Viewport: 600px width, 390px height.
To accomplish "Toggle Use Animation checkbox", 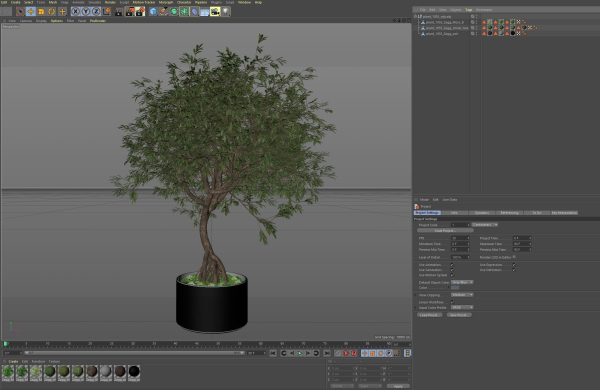I will pos(452,265).
